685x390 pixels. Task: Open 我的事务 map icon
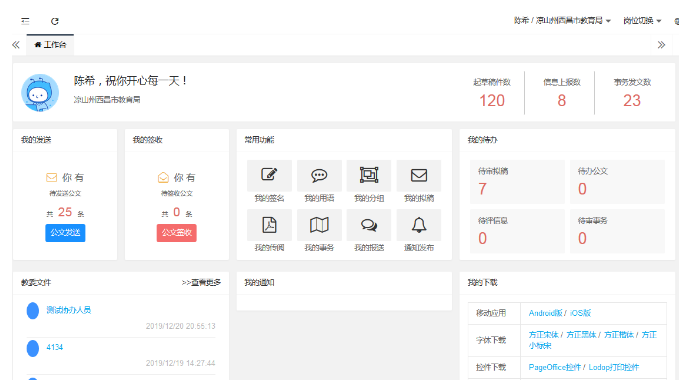tap(319, 225)
